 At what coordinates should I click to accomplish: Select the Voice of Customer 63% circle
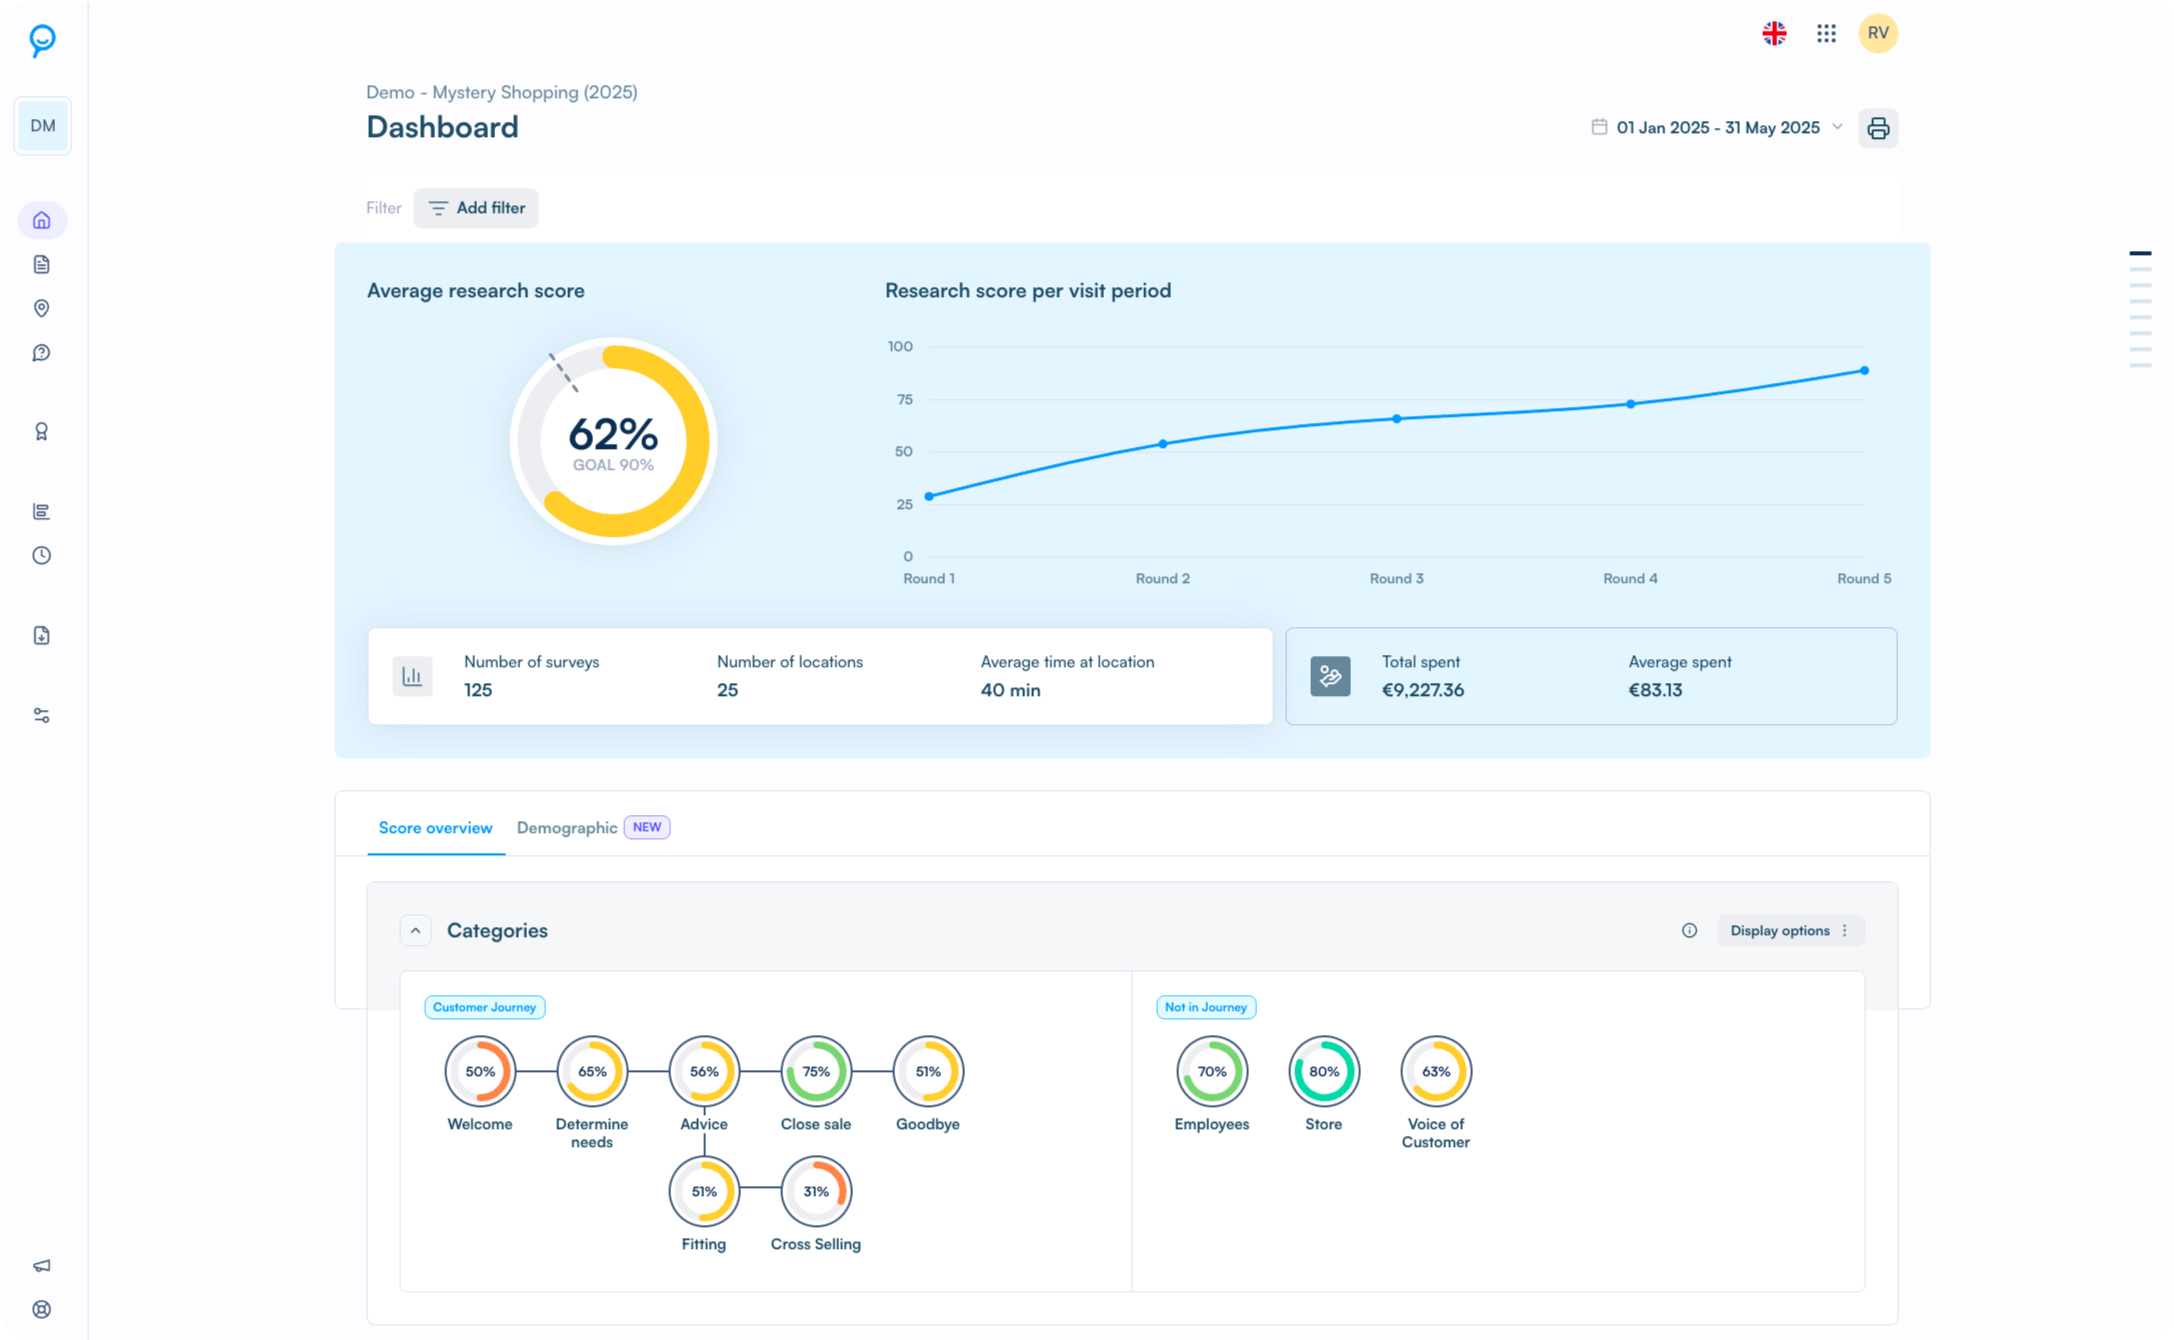[1436, 1071]
